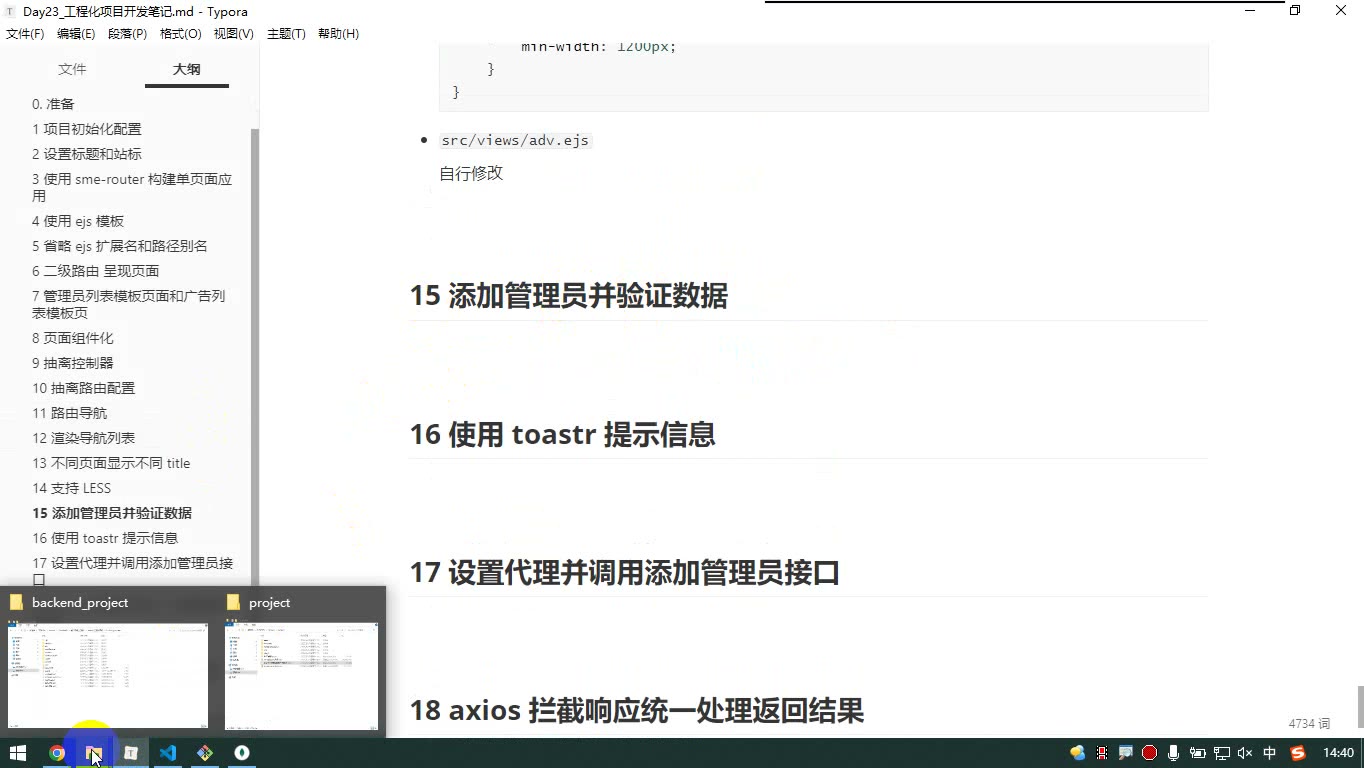
Task: Click the backend_project window preview thumbnail
Action: (108, 674)
